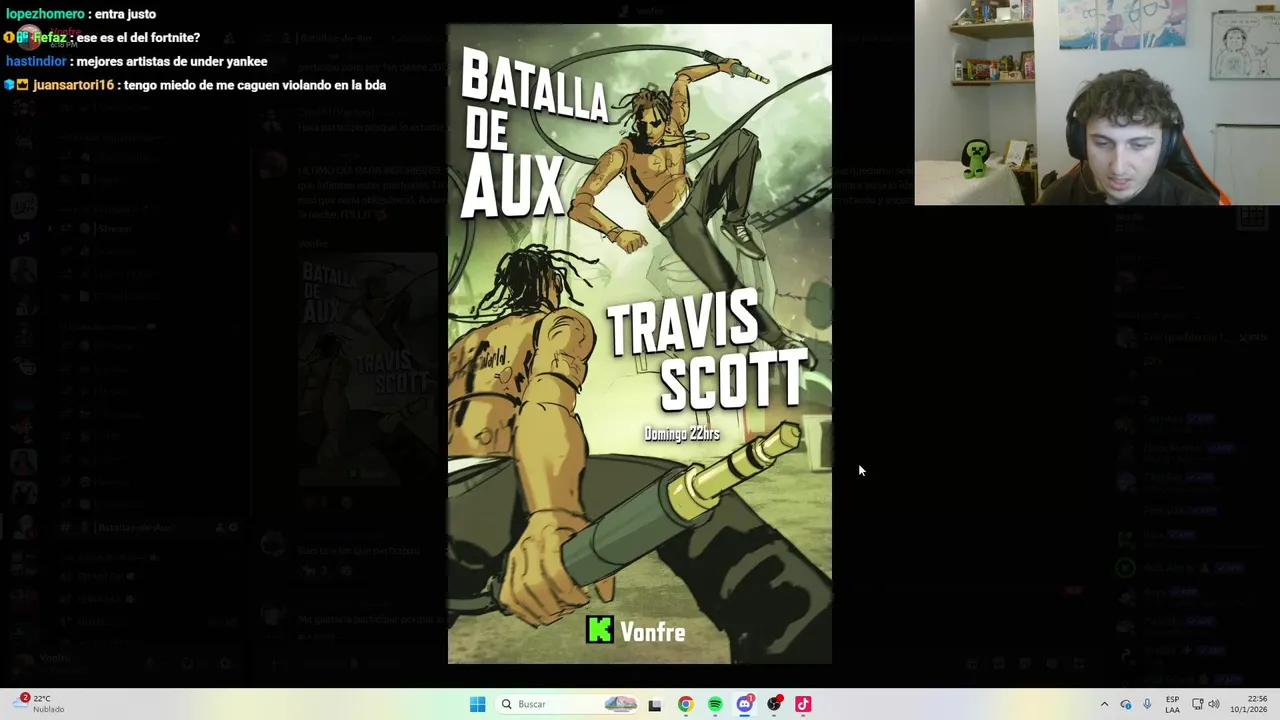This screenshot has width=1280, height=720.
Task: Open the Windows Start menu
Action: [478, 704]
